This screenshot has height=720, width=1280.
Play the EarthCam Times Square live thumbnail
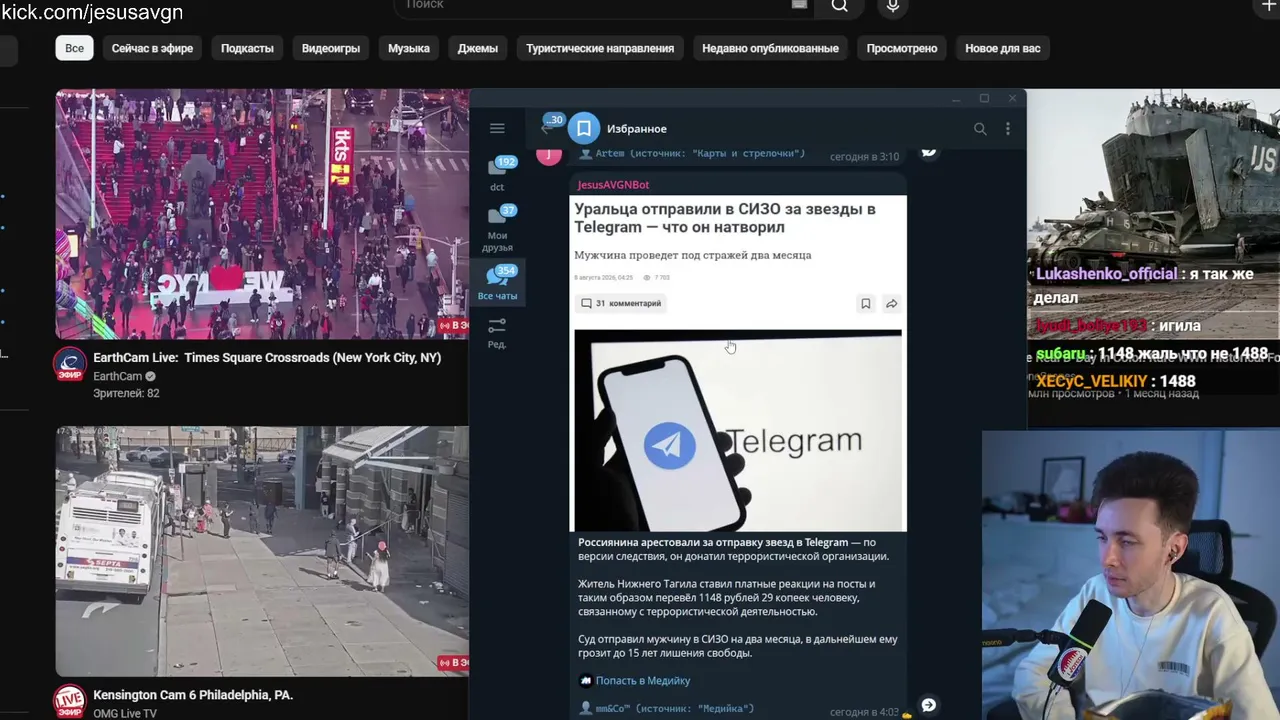tap(262, 215)
